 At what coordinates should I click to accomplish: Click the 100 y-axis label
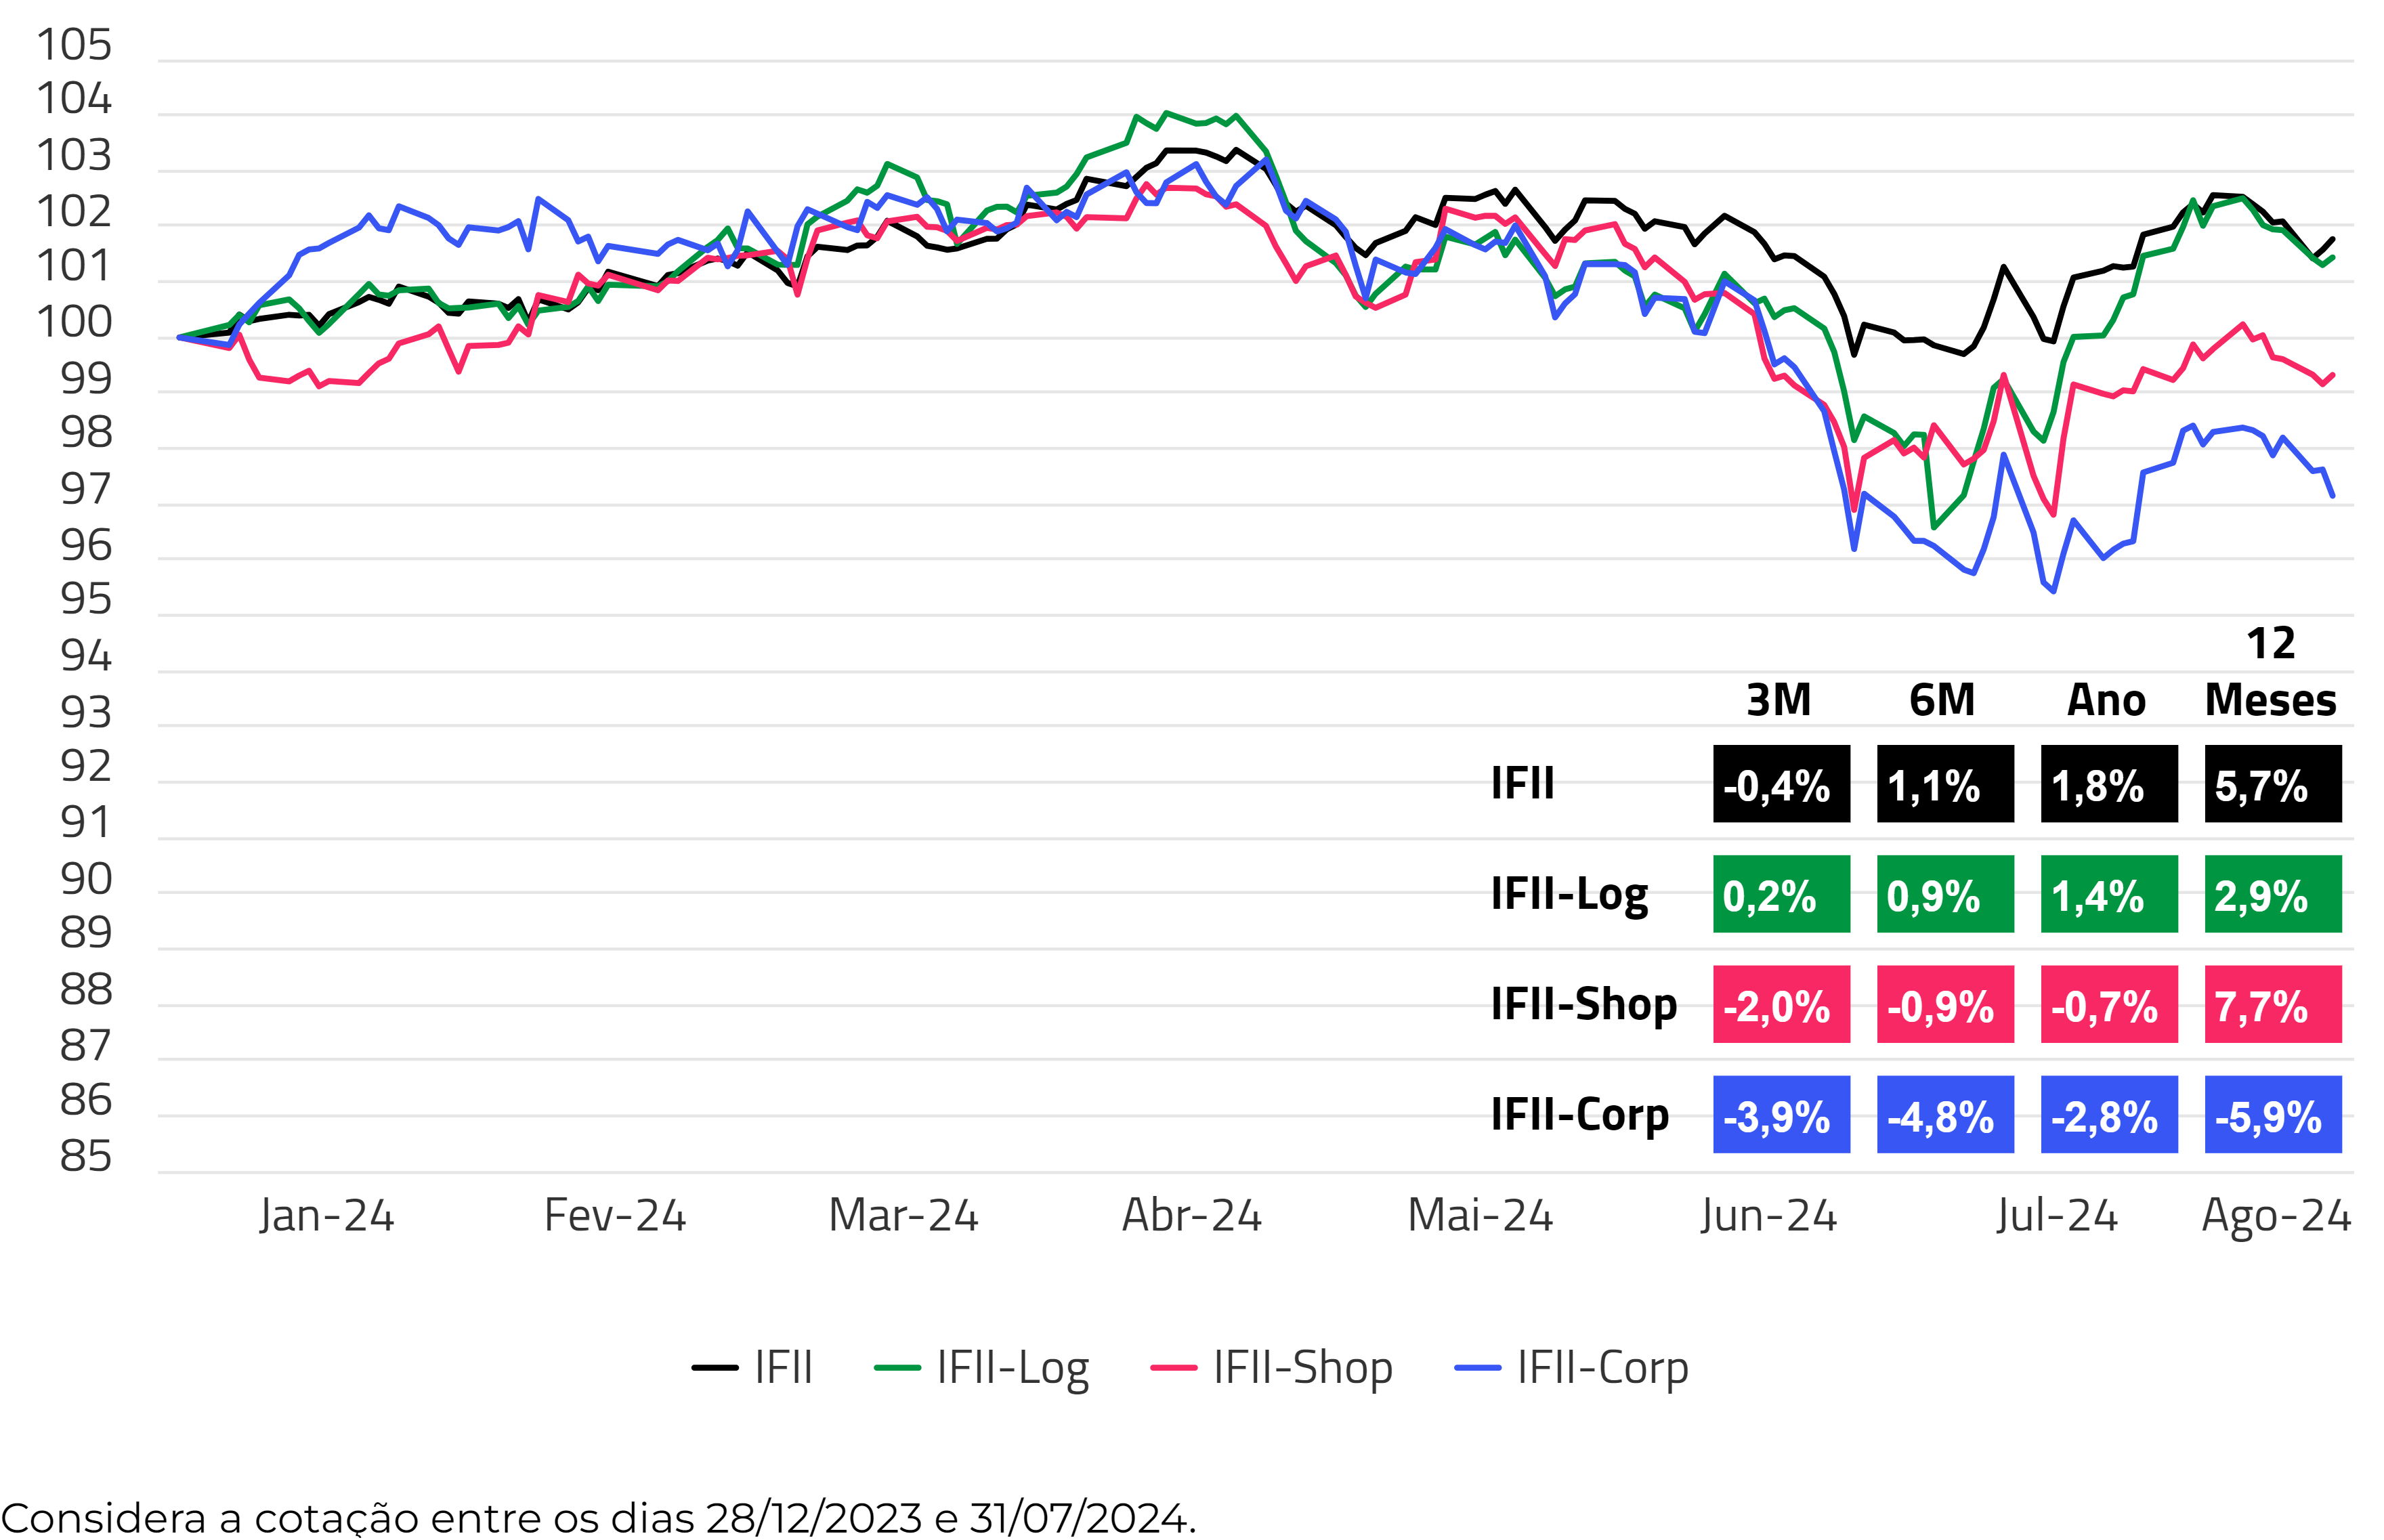[x=74, y=322]
